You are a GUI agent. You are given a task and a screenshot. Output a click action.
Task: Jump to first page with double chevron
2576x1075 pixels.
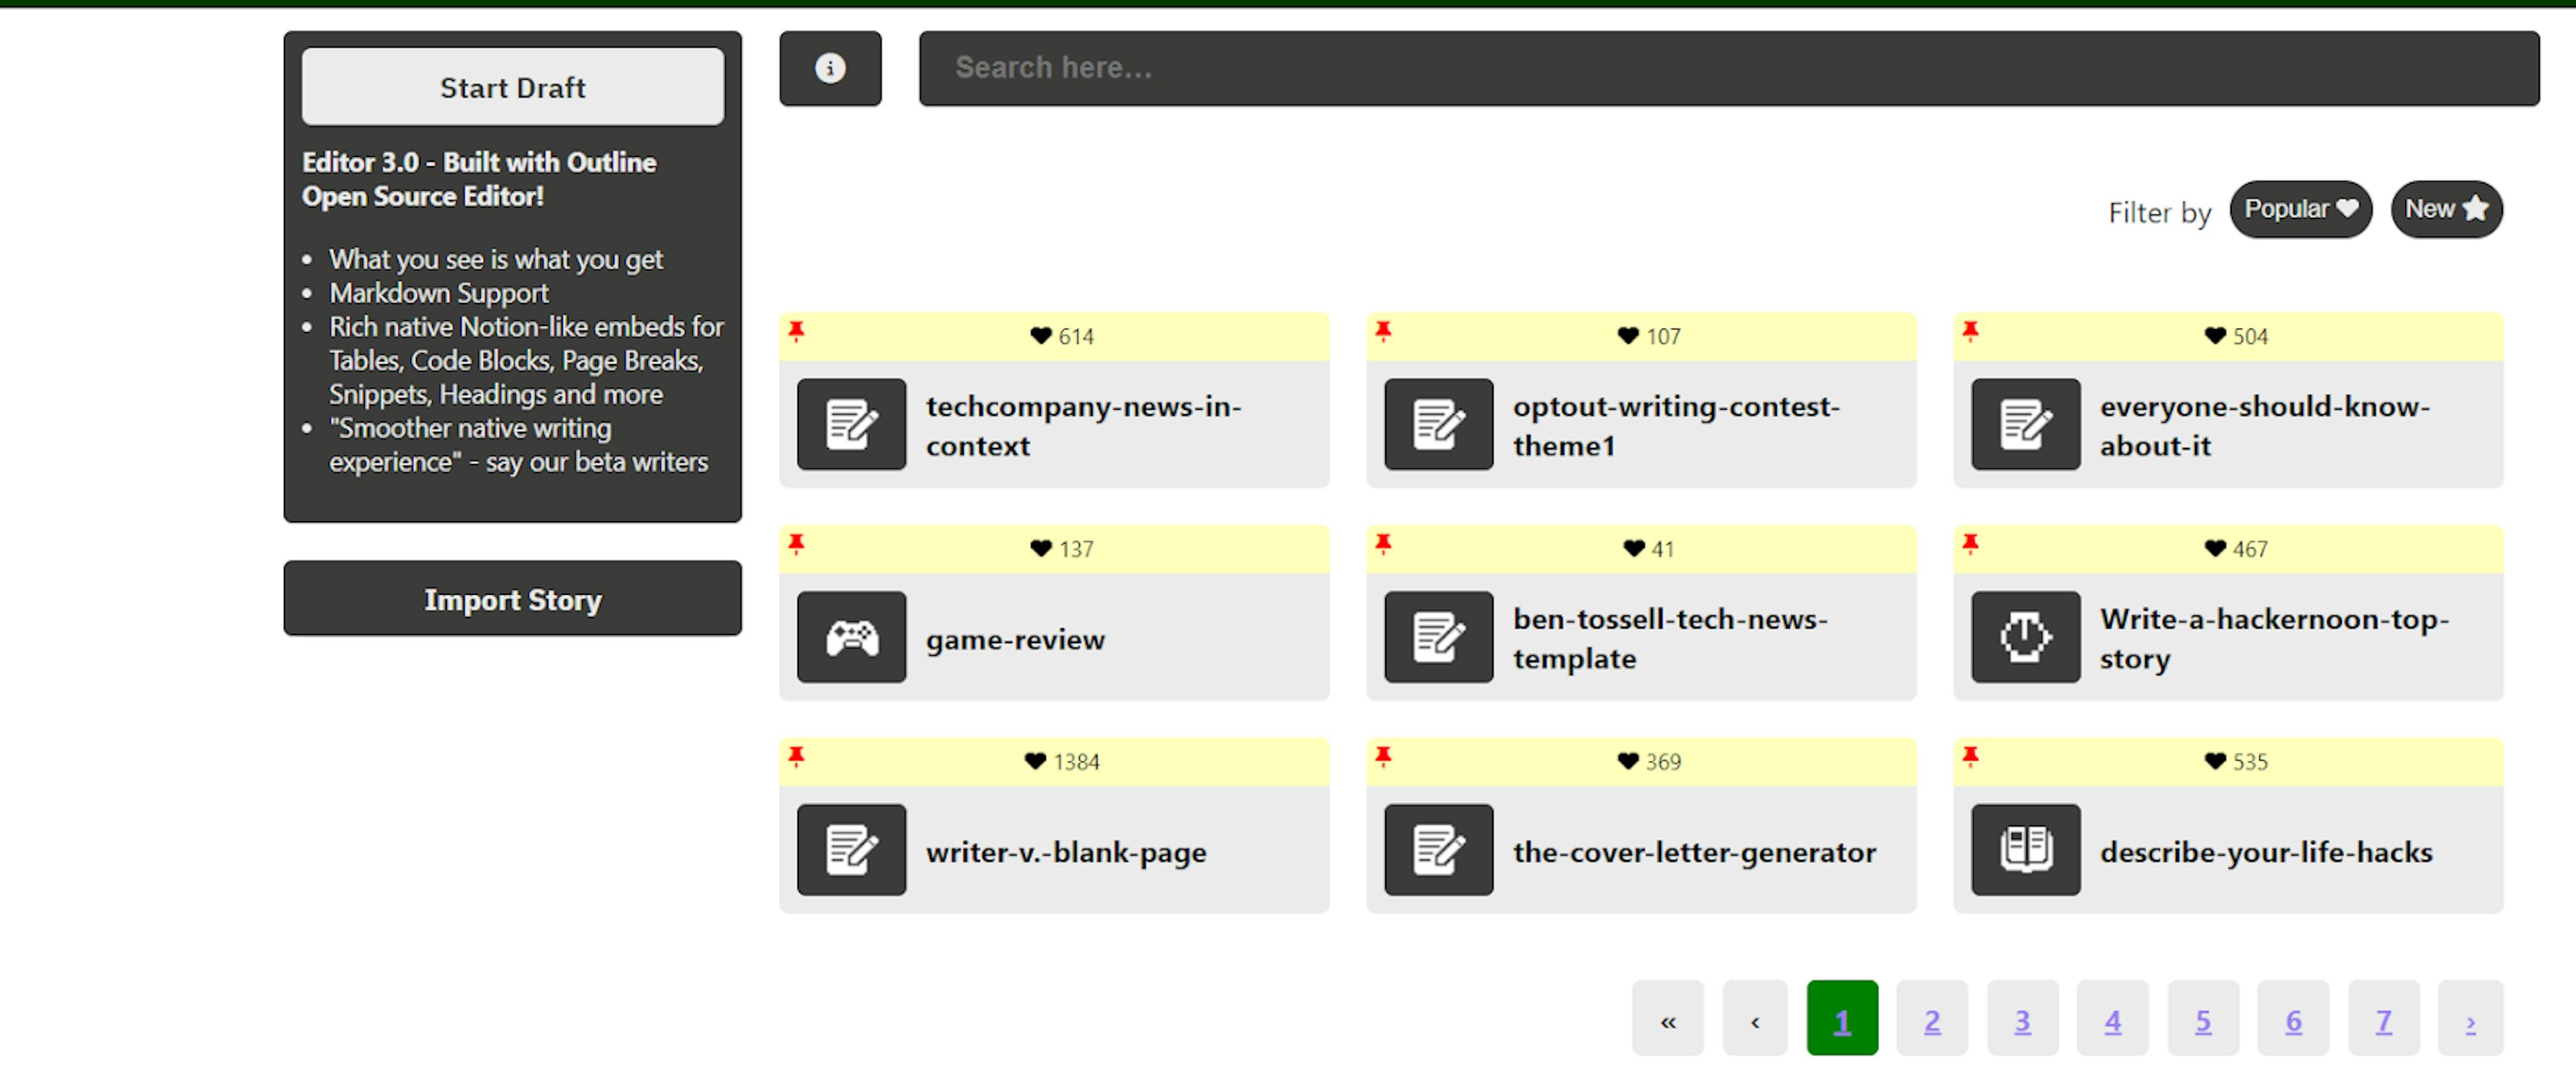click(1667, 1019)
